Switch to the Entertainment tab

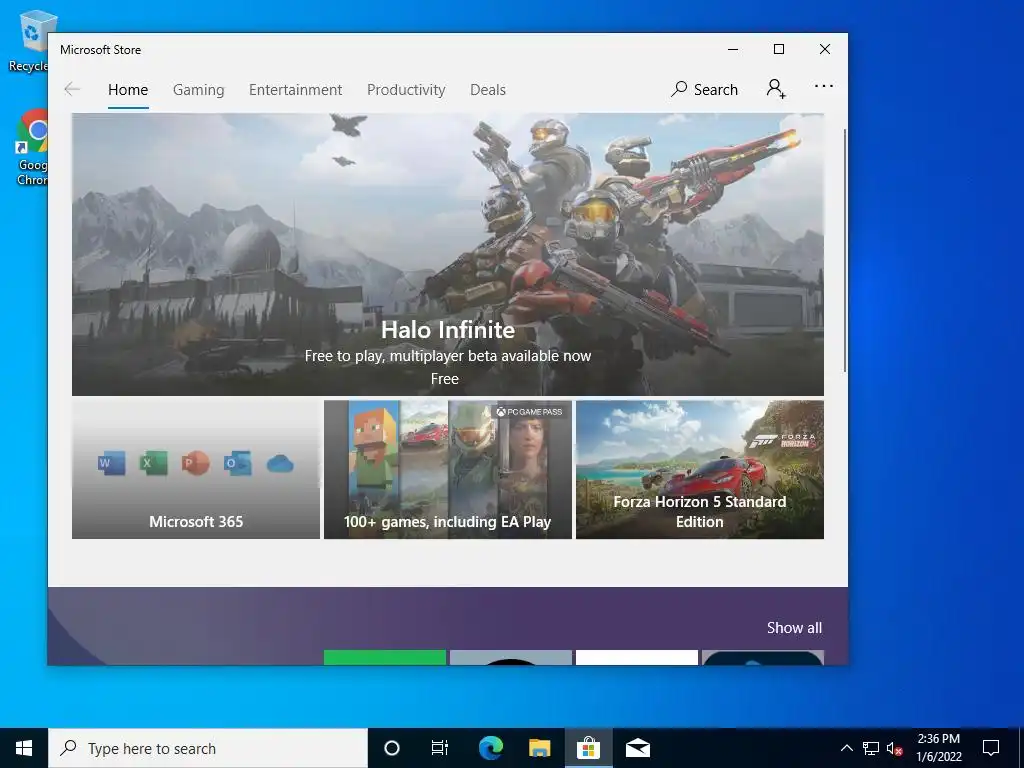pyautogui.click(x=295, y=89)
